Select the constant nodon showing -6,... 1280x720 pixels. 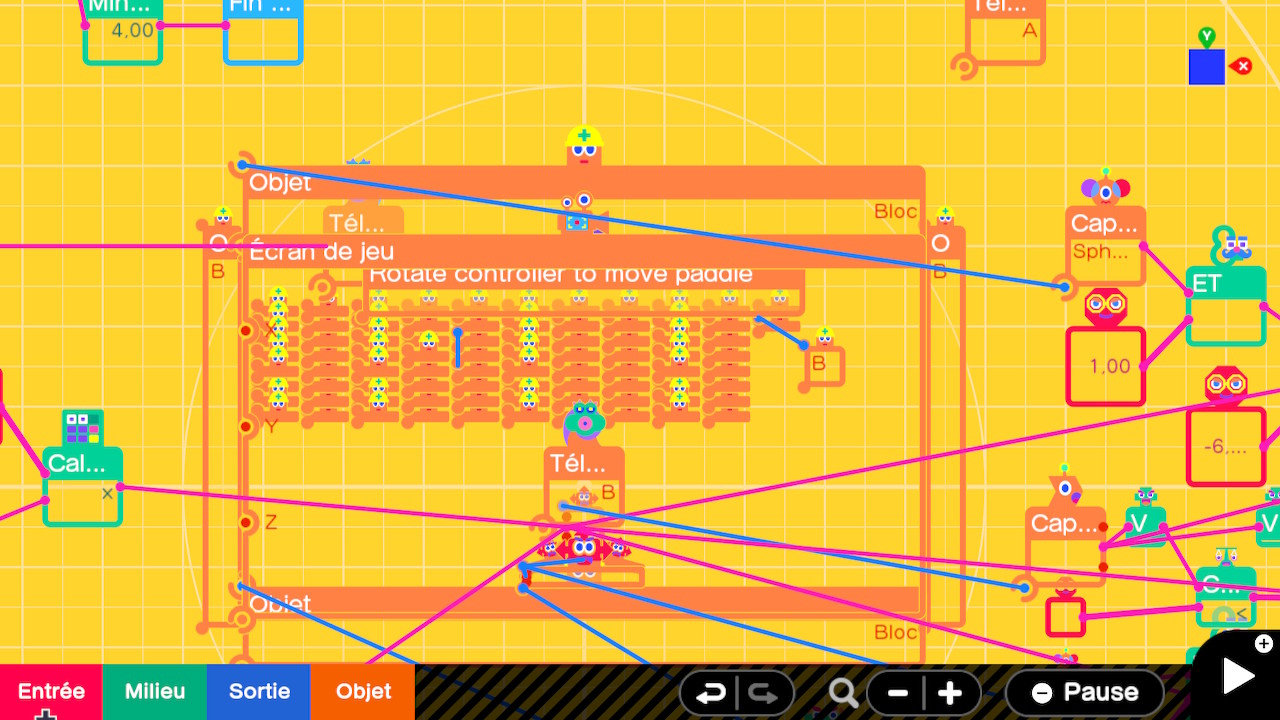(x=1226, y=446)
